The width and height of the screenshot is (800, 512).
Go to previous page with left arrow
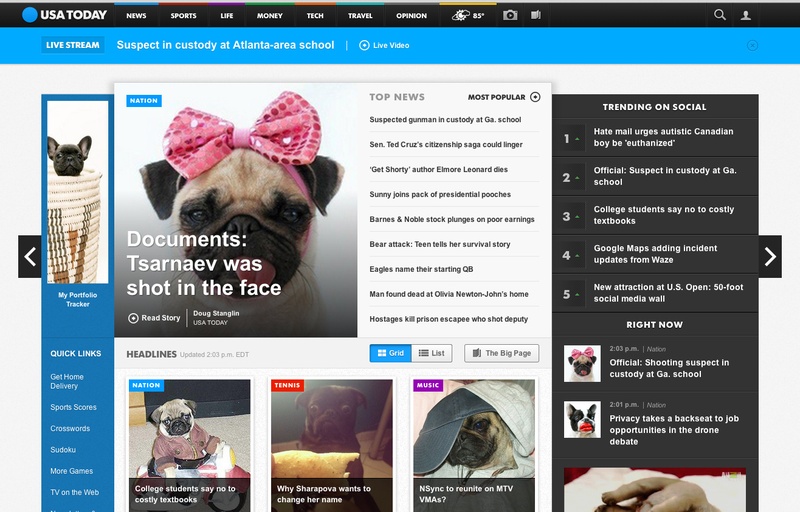tap(30, 257)
